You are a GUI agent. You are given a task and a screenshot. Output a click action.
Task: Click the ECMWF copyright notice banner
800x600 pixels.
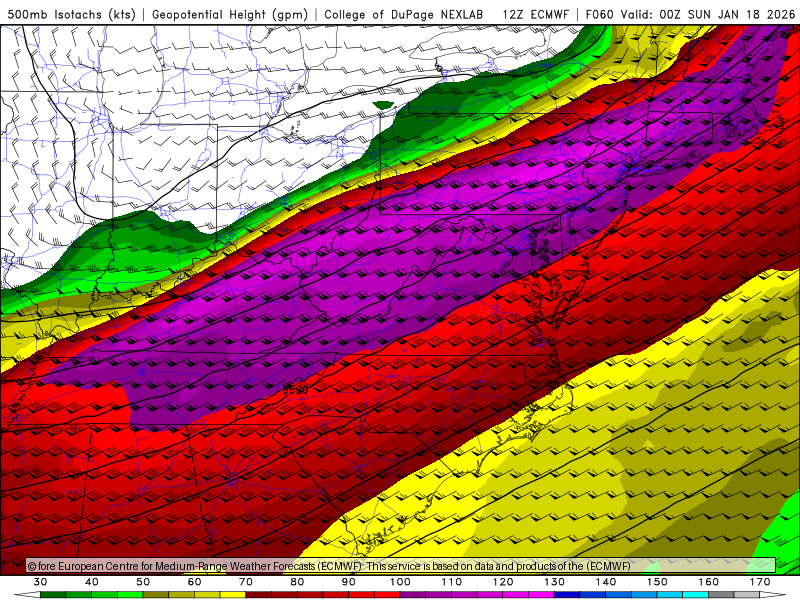pyautogui.click(x=401, y=565)
